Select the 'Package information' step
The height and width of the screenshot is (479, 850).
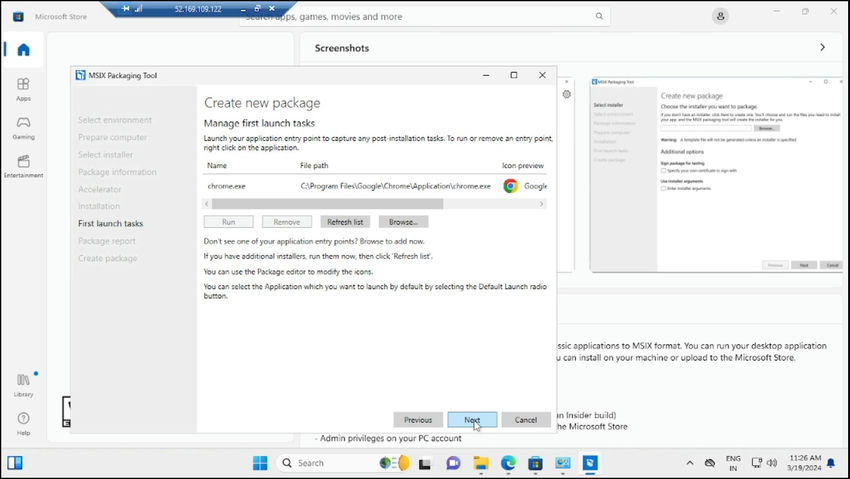point(117,172)
